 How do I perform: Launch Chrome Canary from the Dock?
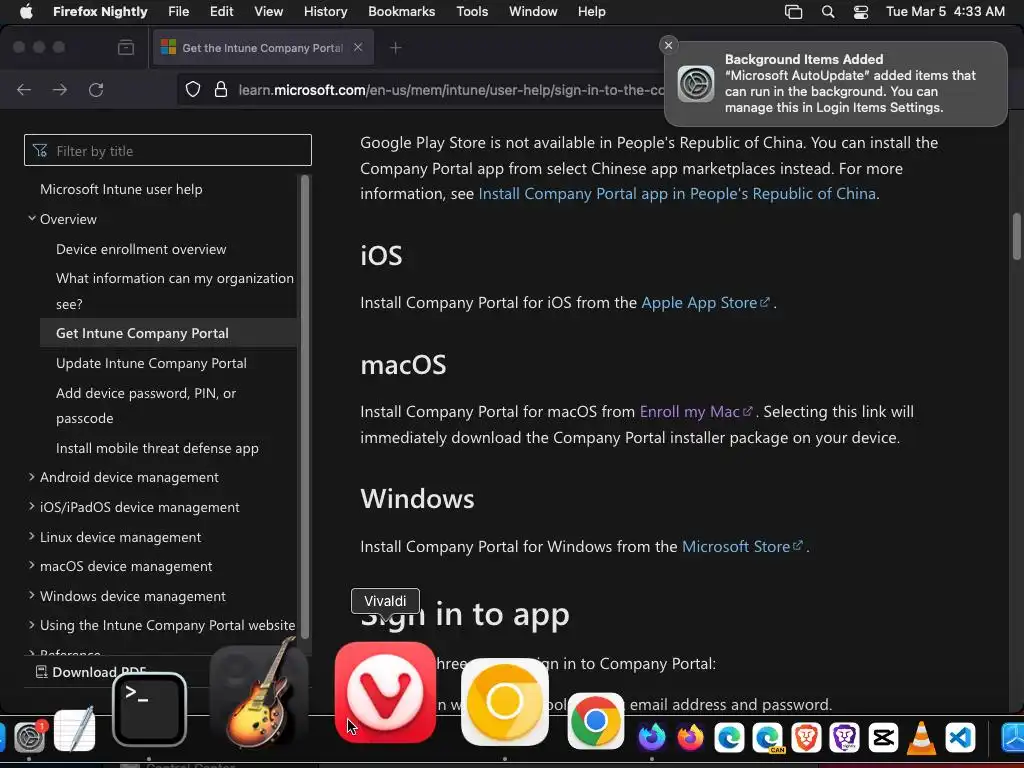504,701
